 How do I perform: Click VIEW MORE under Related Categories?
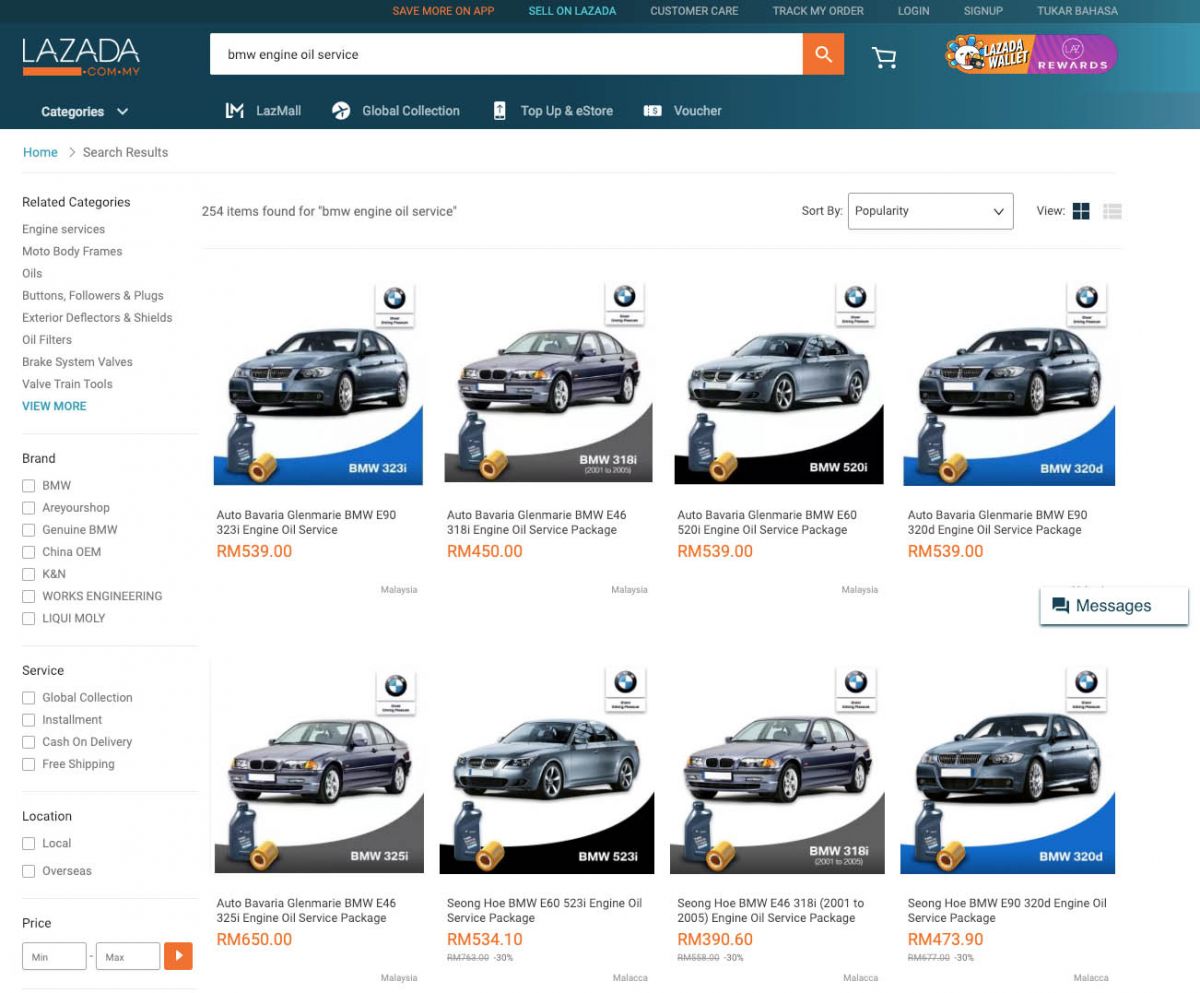54,406
